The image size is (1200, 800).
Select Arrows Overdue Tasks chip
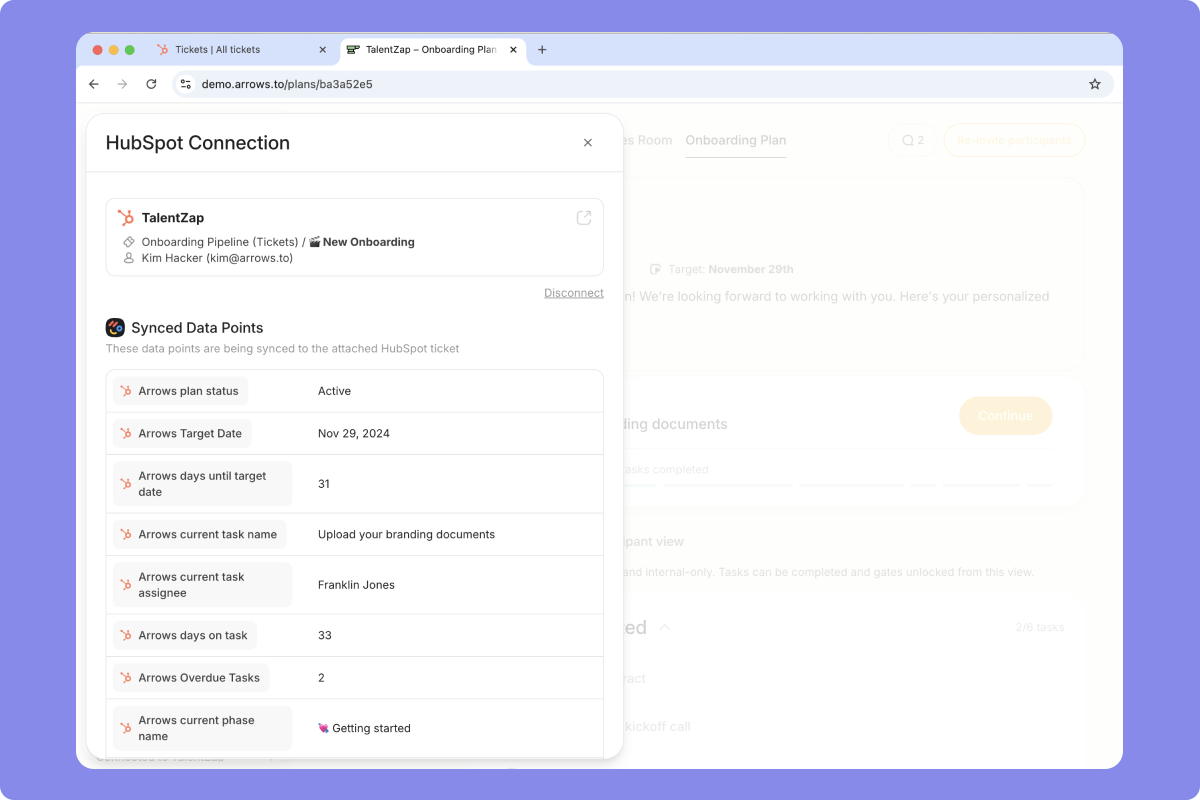191,677
